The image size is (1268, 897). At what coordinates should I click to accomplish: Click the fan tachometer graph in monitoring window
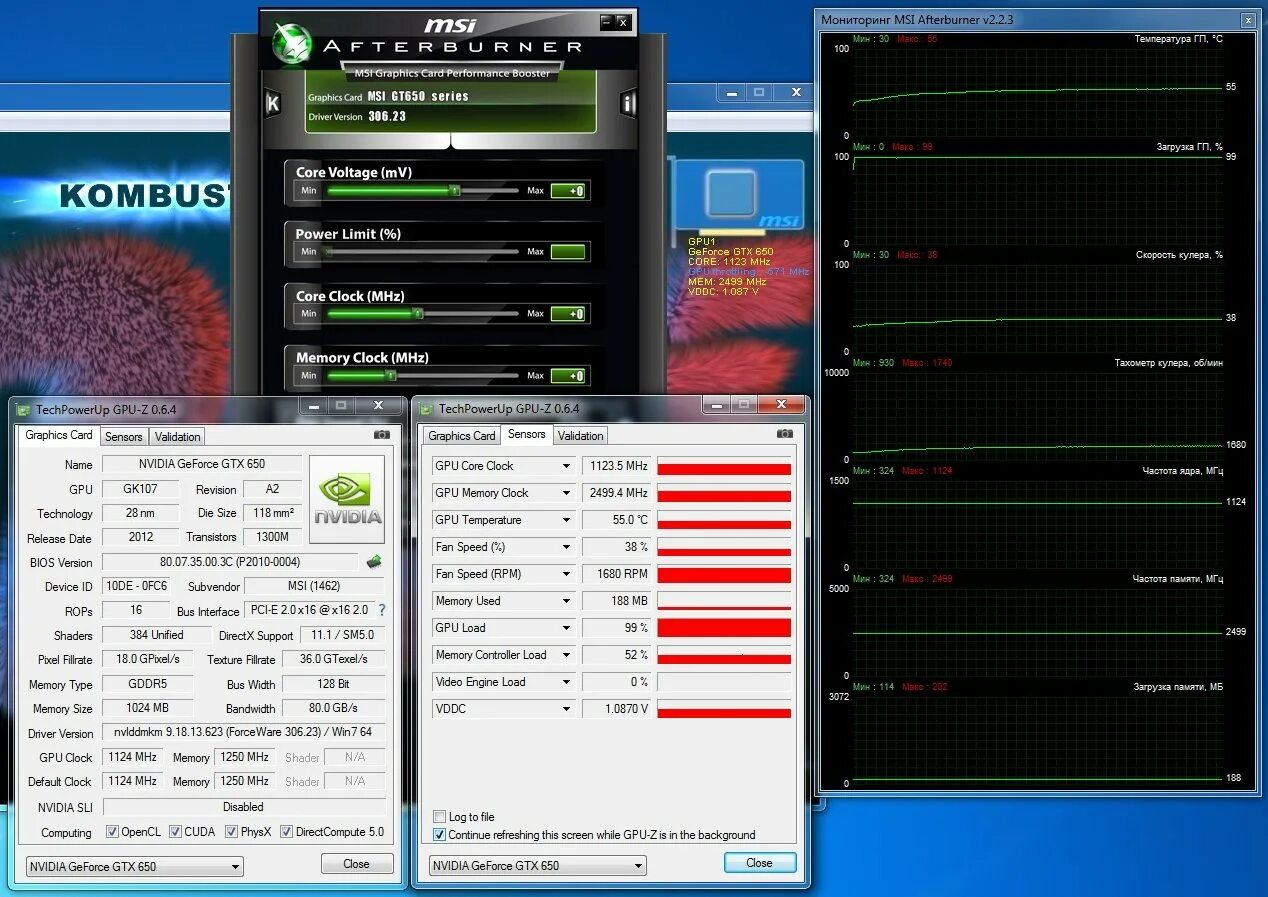1038,416
